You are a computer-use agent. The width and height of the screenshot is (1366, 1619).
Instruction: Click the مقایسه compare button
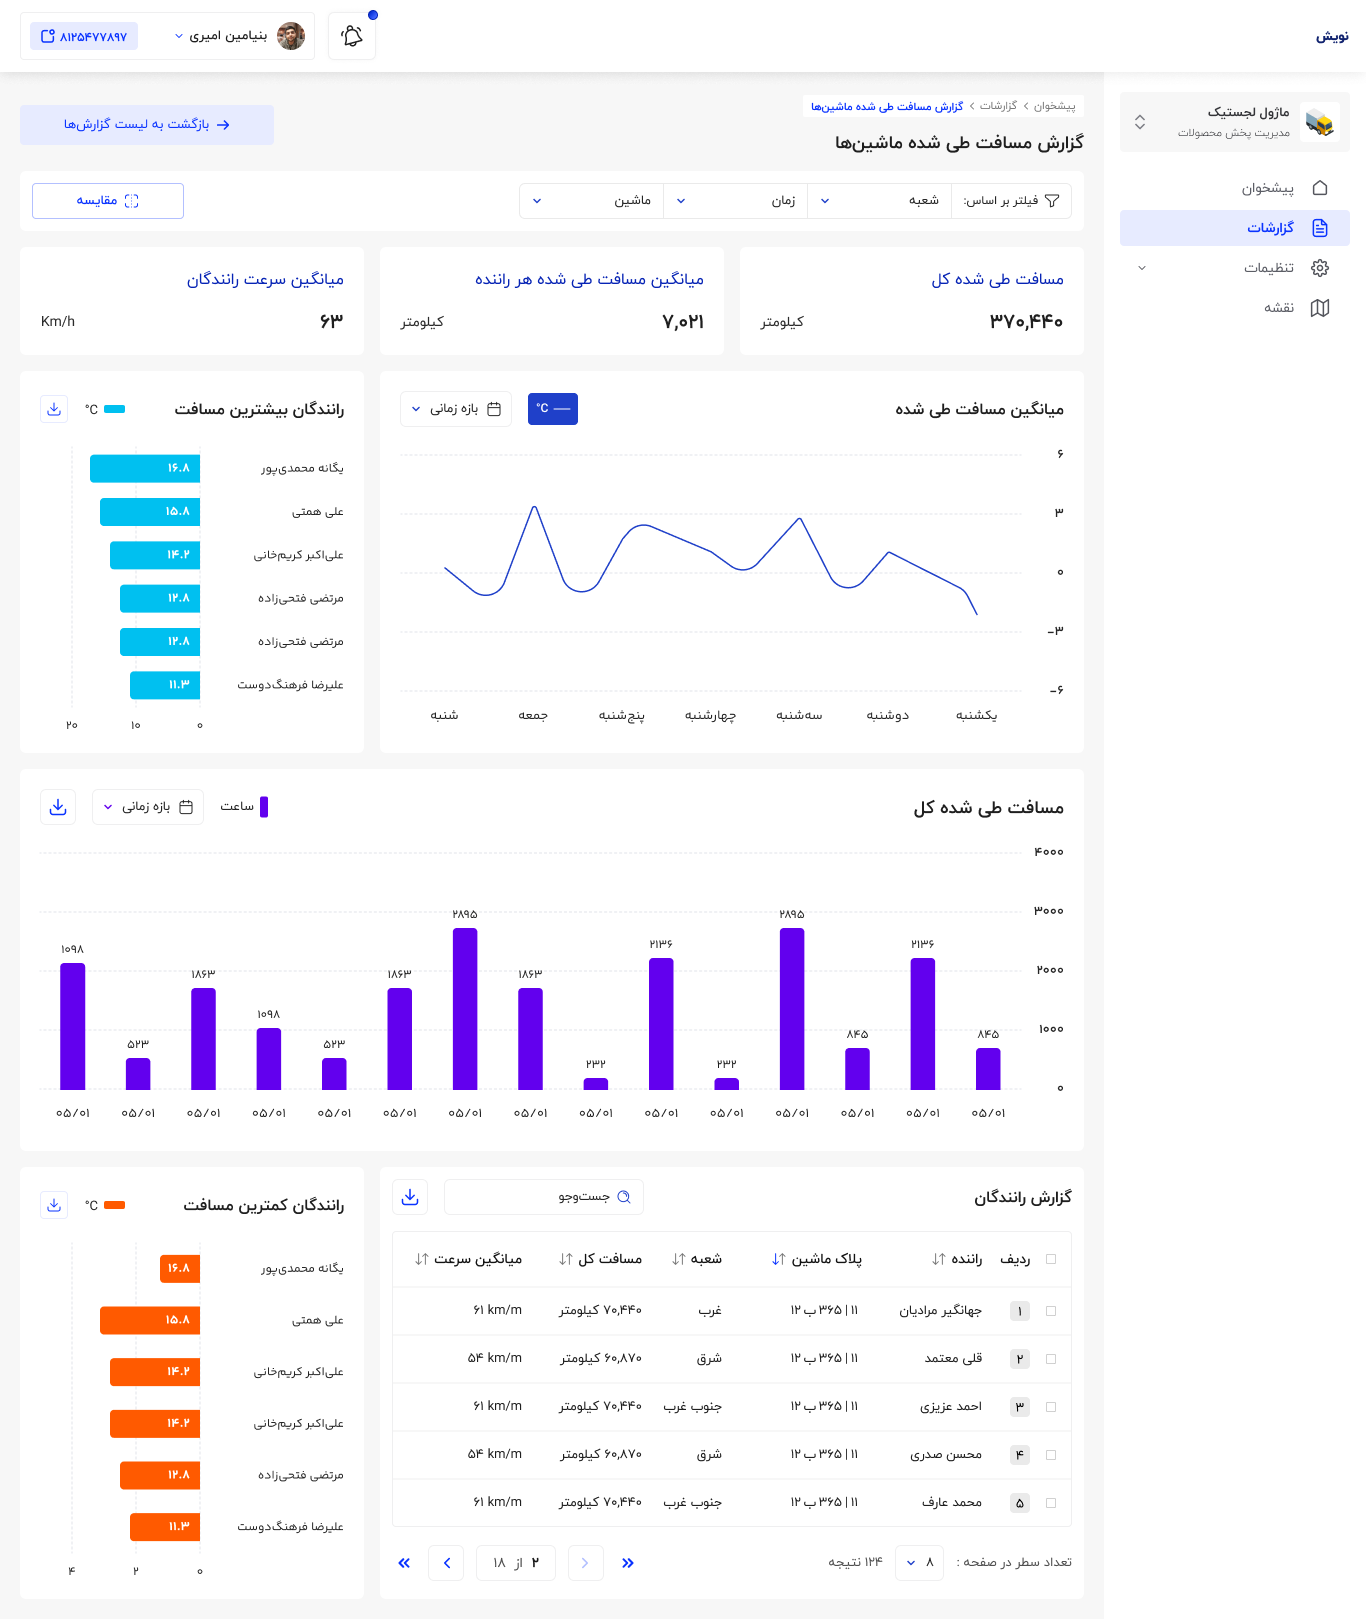(x=108, y=201)
